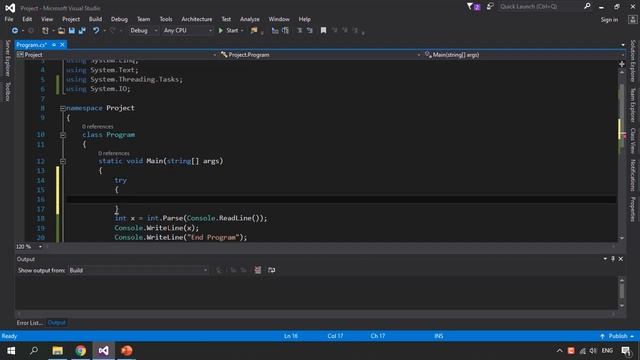640x360 pixels.
Task: Select the Output tab at the bottom
Action: click(56, 323)
